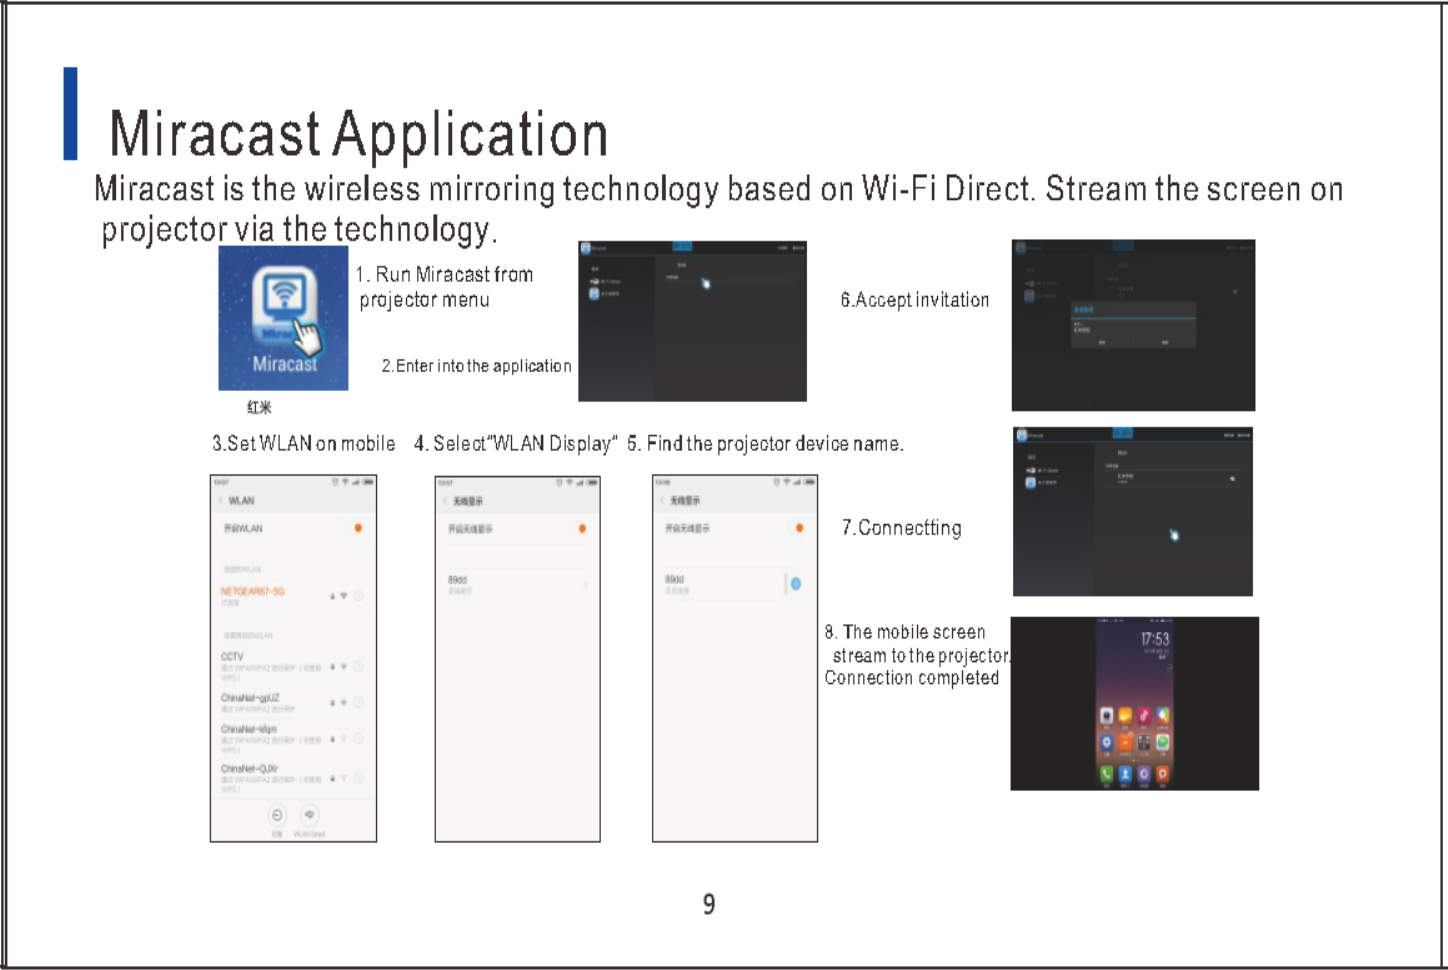Tap back arrow on the step 4 WLAN Display screen
Viewport: 1448px width, 970px height.
[445, 501]
